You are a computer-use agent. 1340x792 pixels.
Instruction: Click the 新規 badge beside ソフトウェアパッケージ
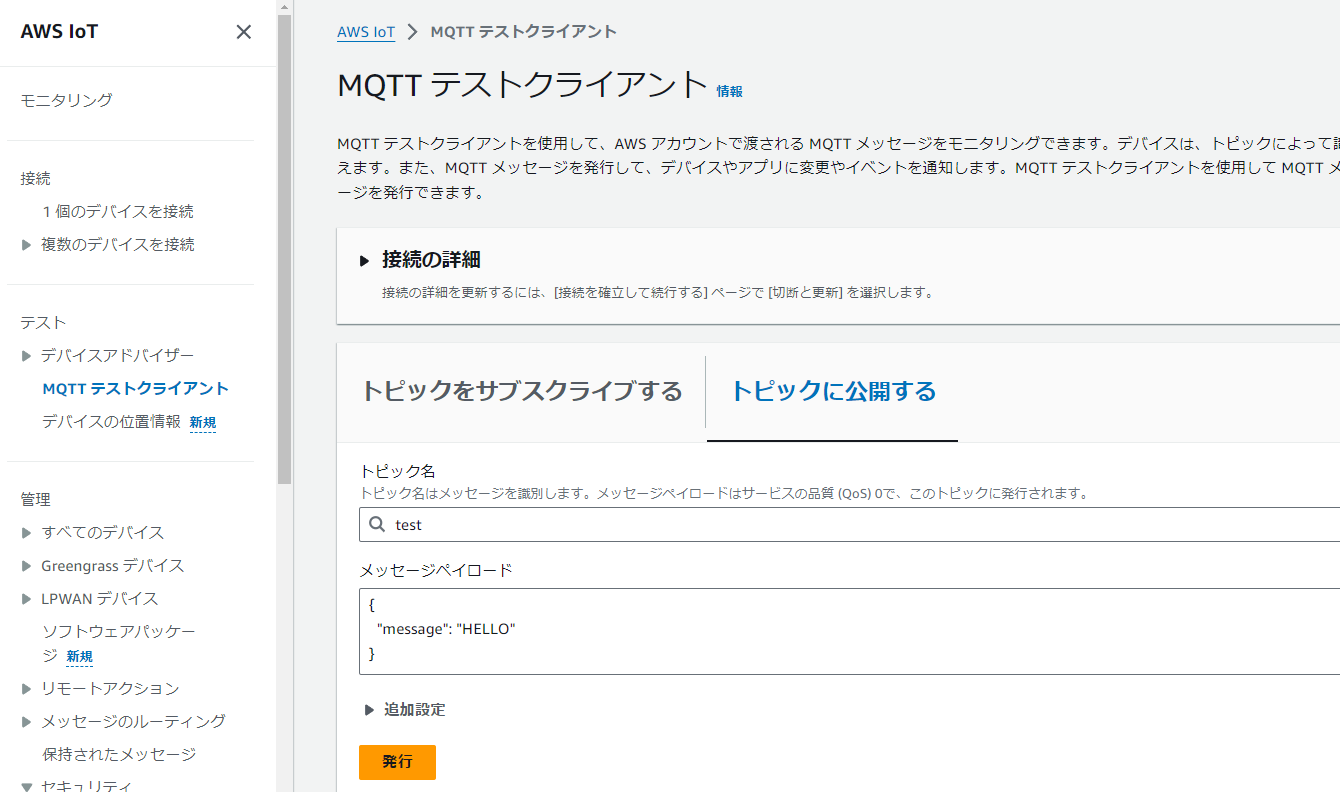[x=80, y=657]
